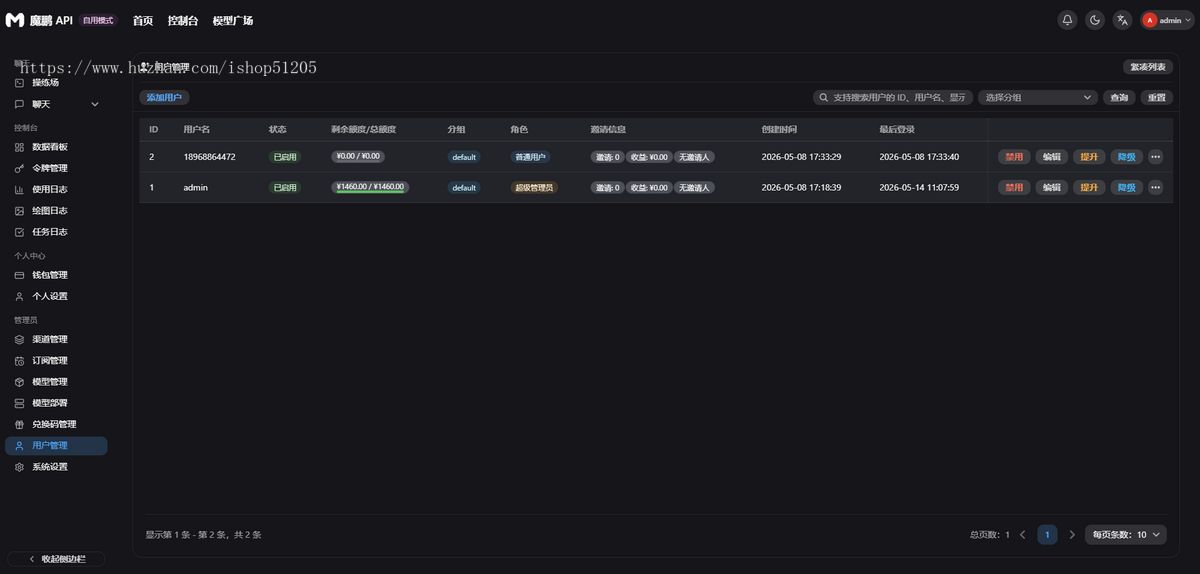Go to 控制台 in top navigation

tap(183, 20)
